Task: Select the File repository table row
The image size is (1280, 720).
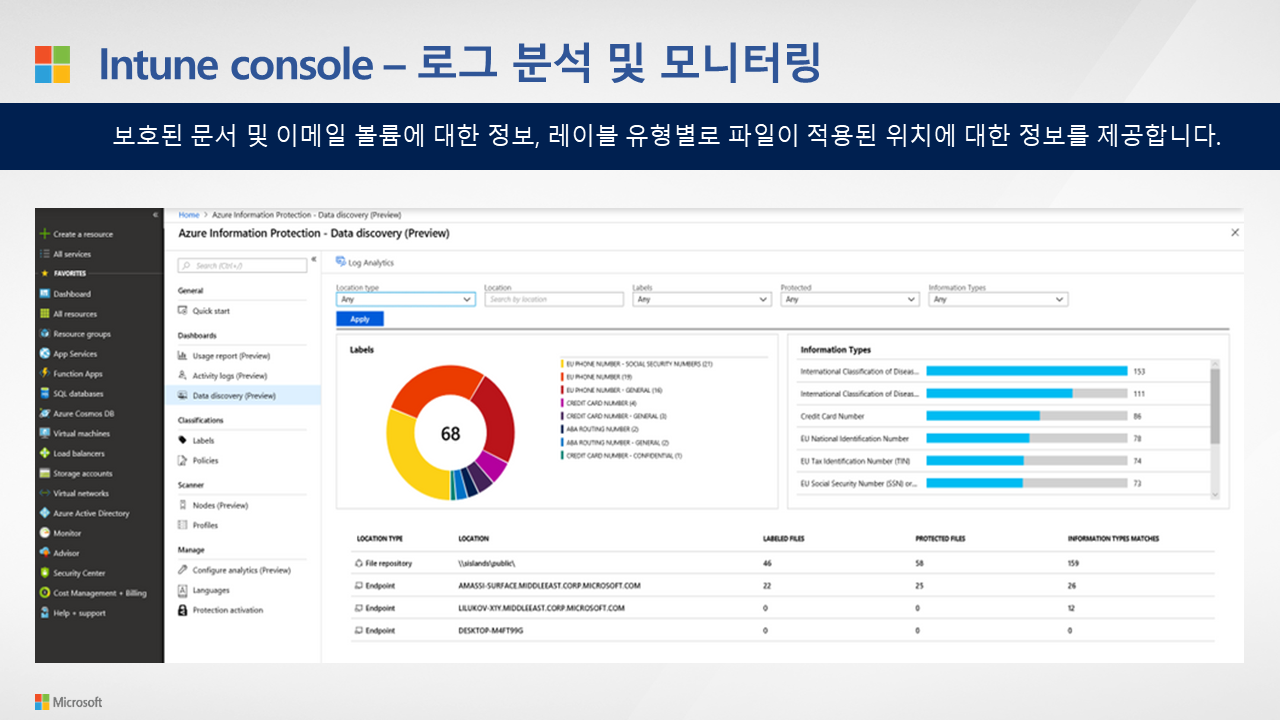Action: (x=783, y=563)
